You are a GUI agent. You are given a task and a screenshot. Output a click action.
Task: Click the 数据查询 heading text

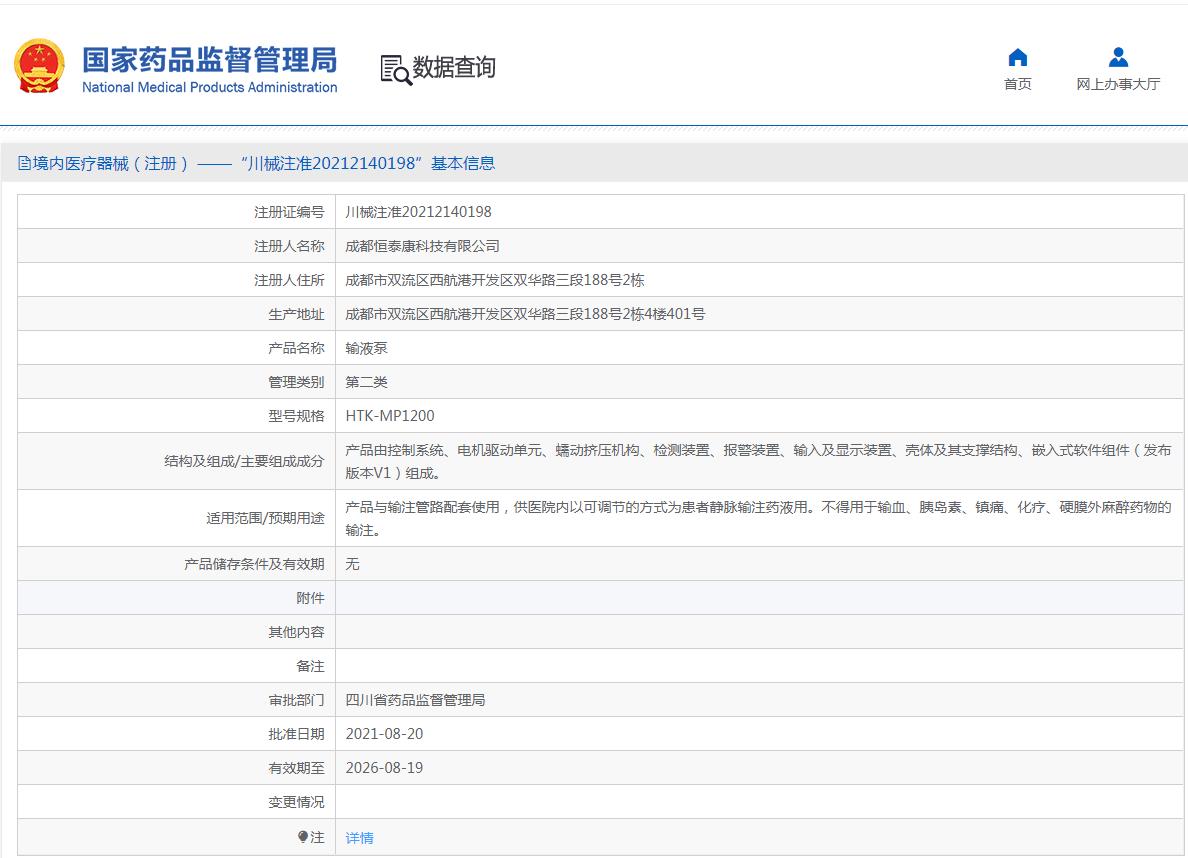tap(454, 67)
